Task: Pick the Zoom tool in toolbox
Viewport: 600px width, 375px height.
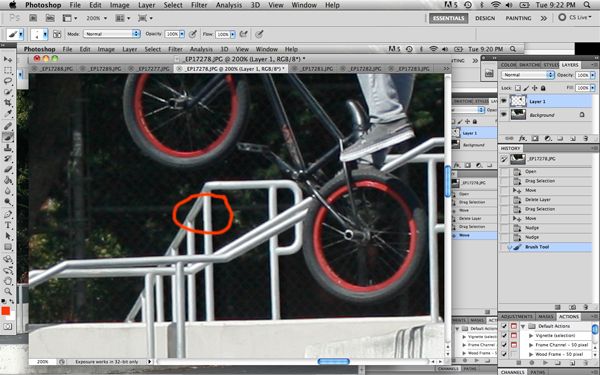Action: 8,292
